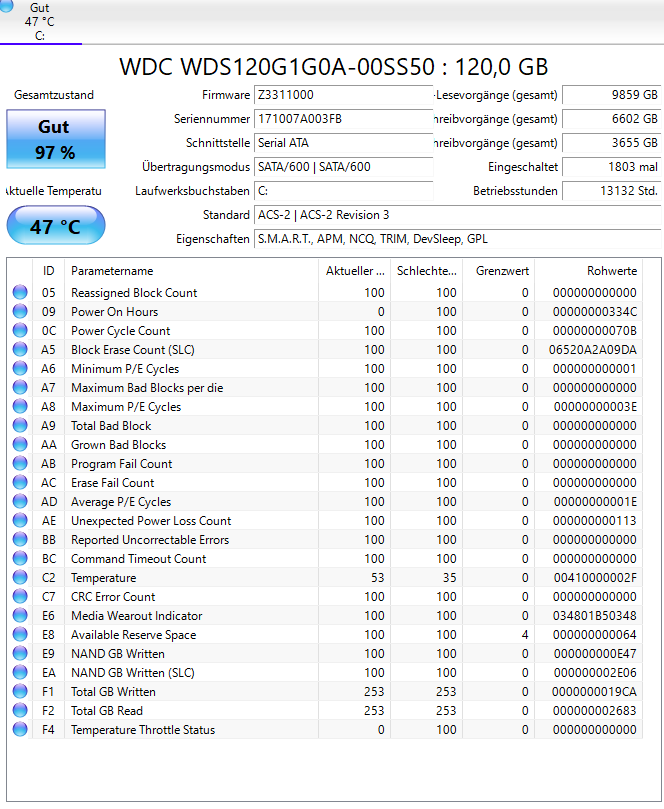Click status icon of CRC Error Count
Image resolution: width=664 pixels, height=809 pixels.
click(x=20, y=597)
